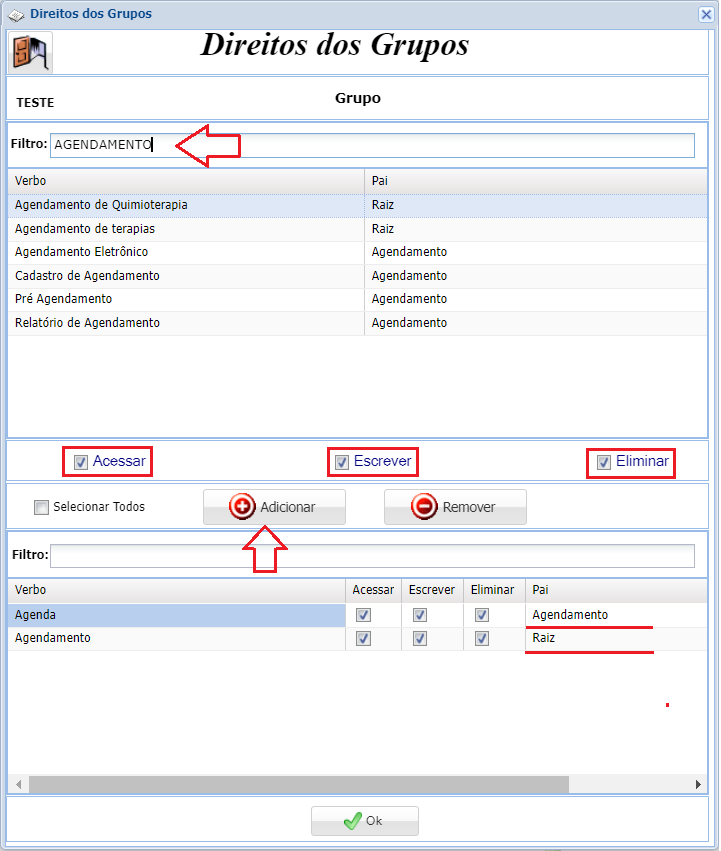Screen dimensions: 721x851
Task: Toggle the Escrever checkbox
Action: [x=342, y=462]
